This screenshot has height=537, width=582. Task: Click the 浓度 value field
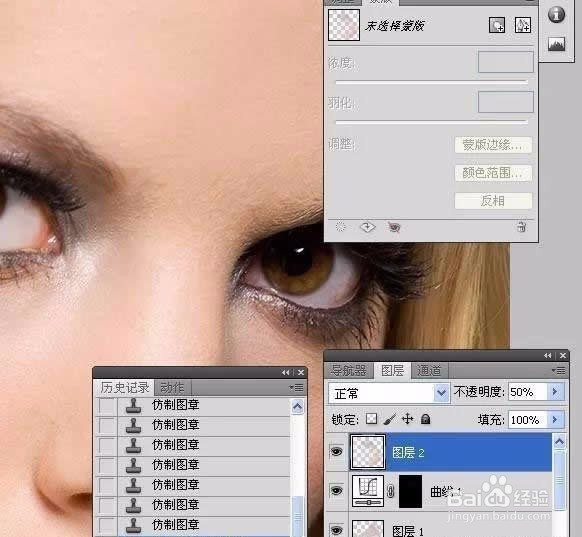point(506,62)
